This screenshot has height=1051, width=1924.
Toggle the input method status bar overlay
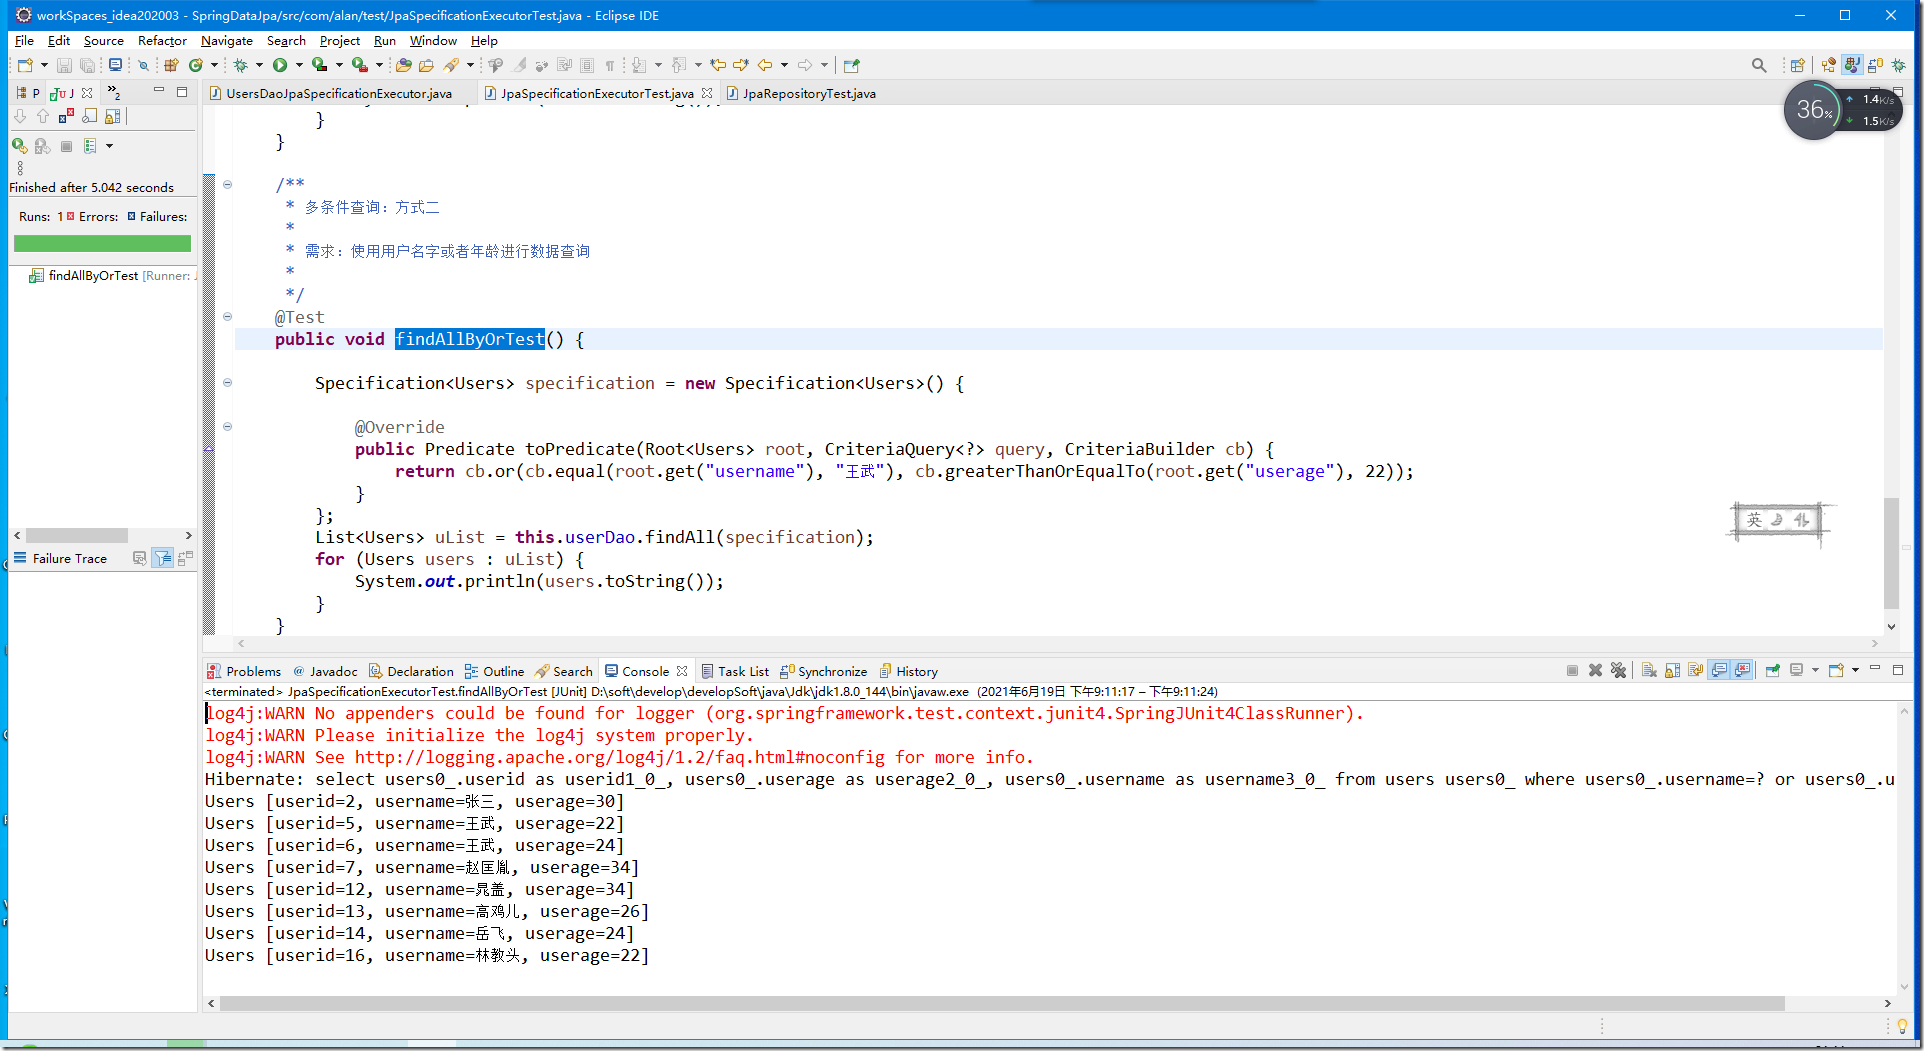pos(1778,520)
